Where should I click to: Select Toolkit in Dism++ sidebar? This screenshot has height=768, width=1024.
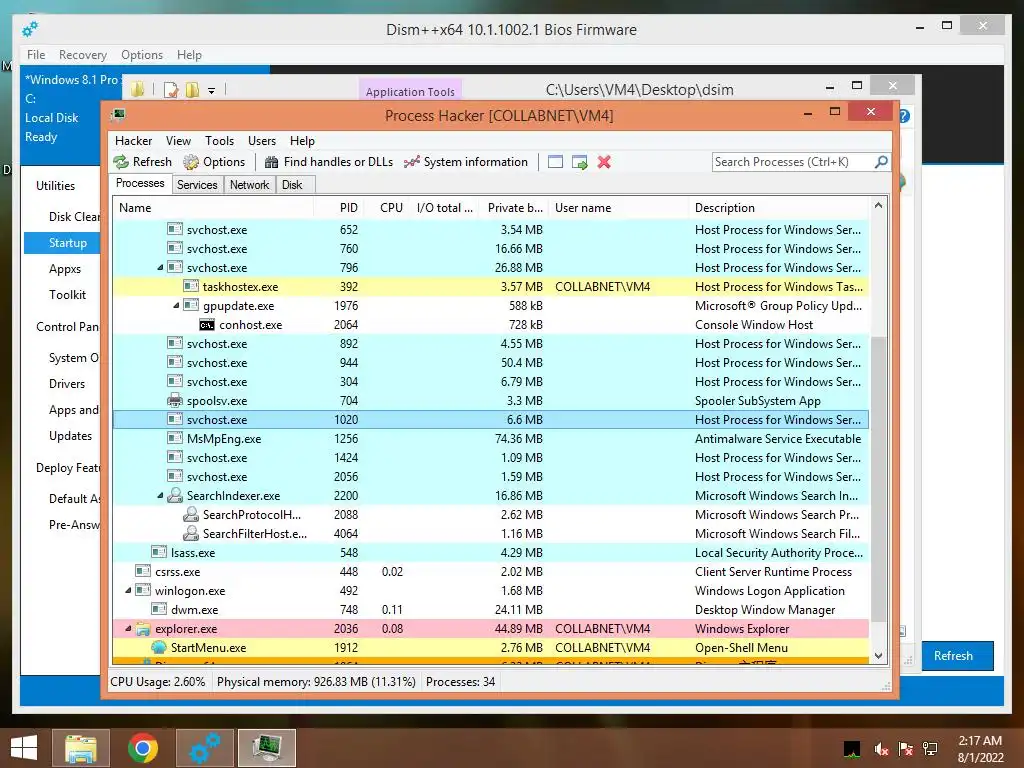(67, 295)
